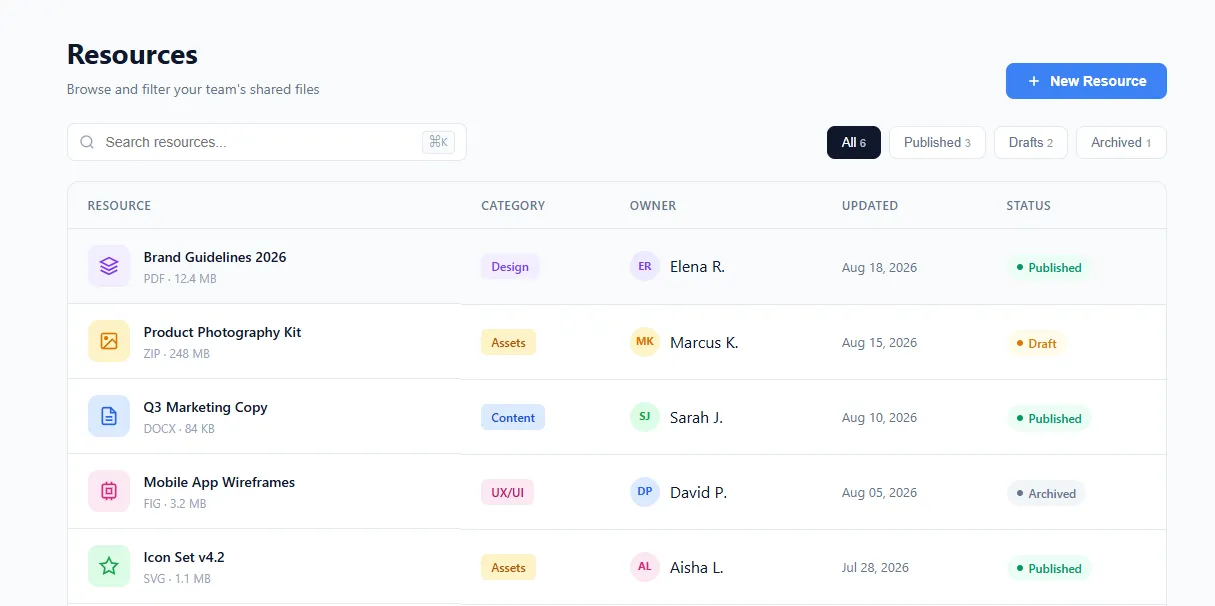Image resolution: width=1215 pixels, height=606 pixels.
Task: Open the Product Photography Kit title
Action: [x=222, y=332]
